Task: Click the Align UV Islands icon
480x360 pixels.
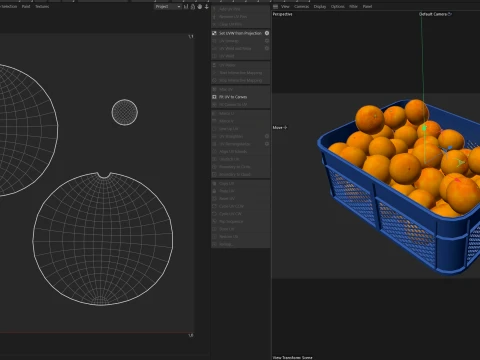Action: pyautogui.click(x=214, y=152)
